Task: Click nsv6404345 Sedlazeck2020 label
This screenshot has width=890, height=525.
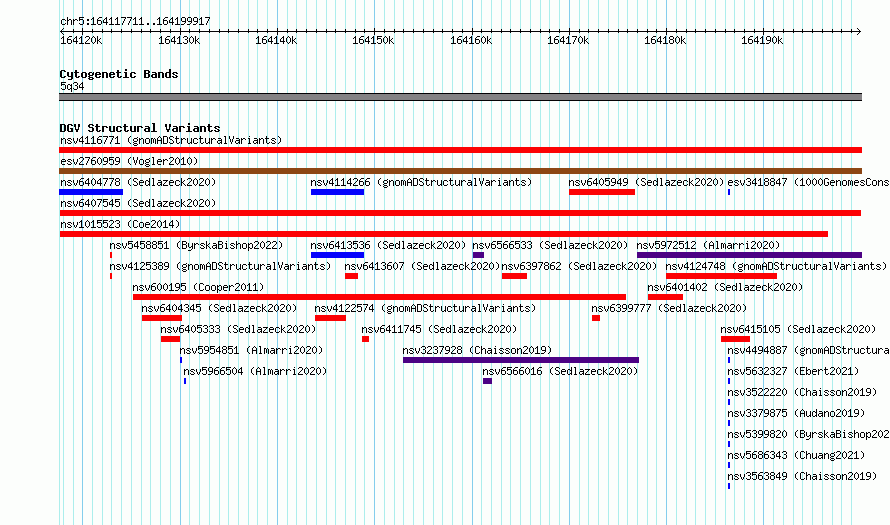Action: (x=219, y=308)
